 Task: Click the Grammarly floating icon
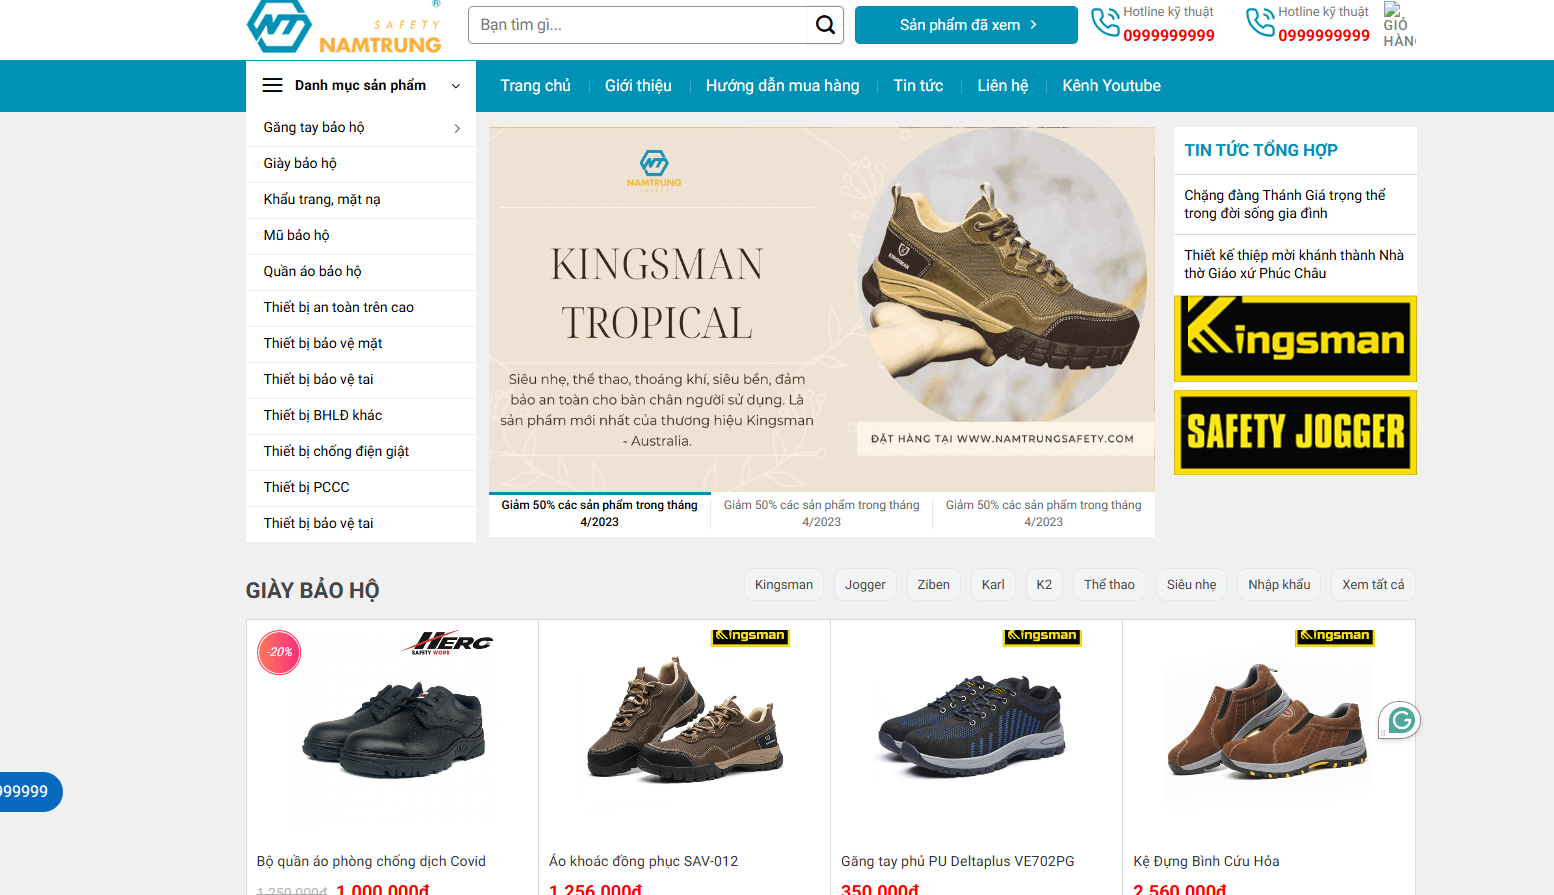pyautogui.click(x=1400, y=720)
